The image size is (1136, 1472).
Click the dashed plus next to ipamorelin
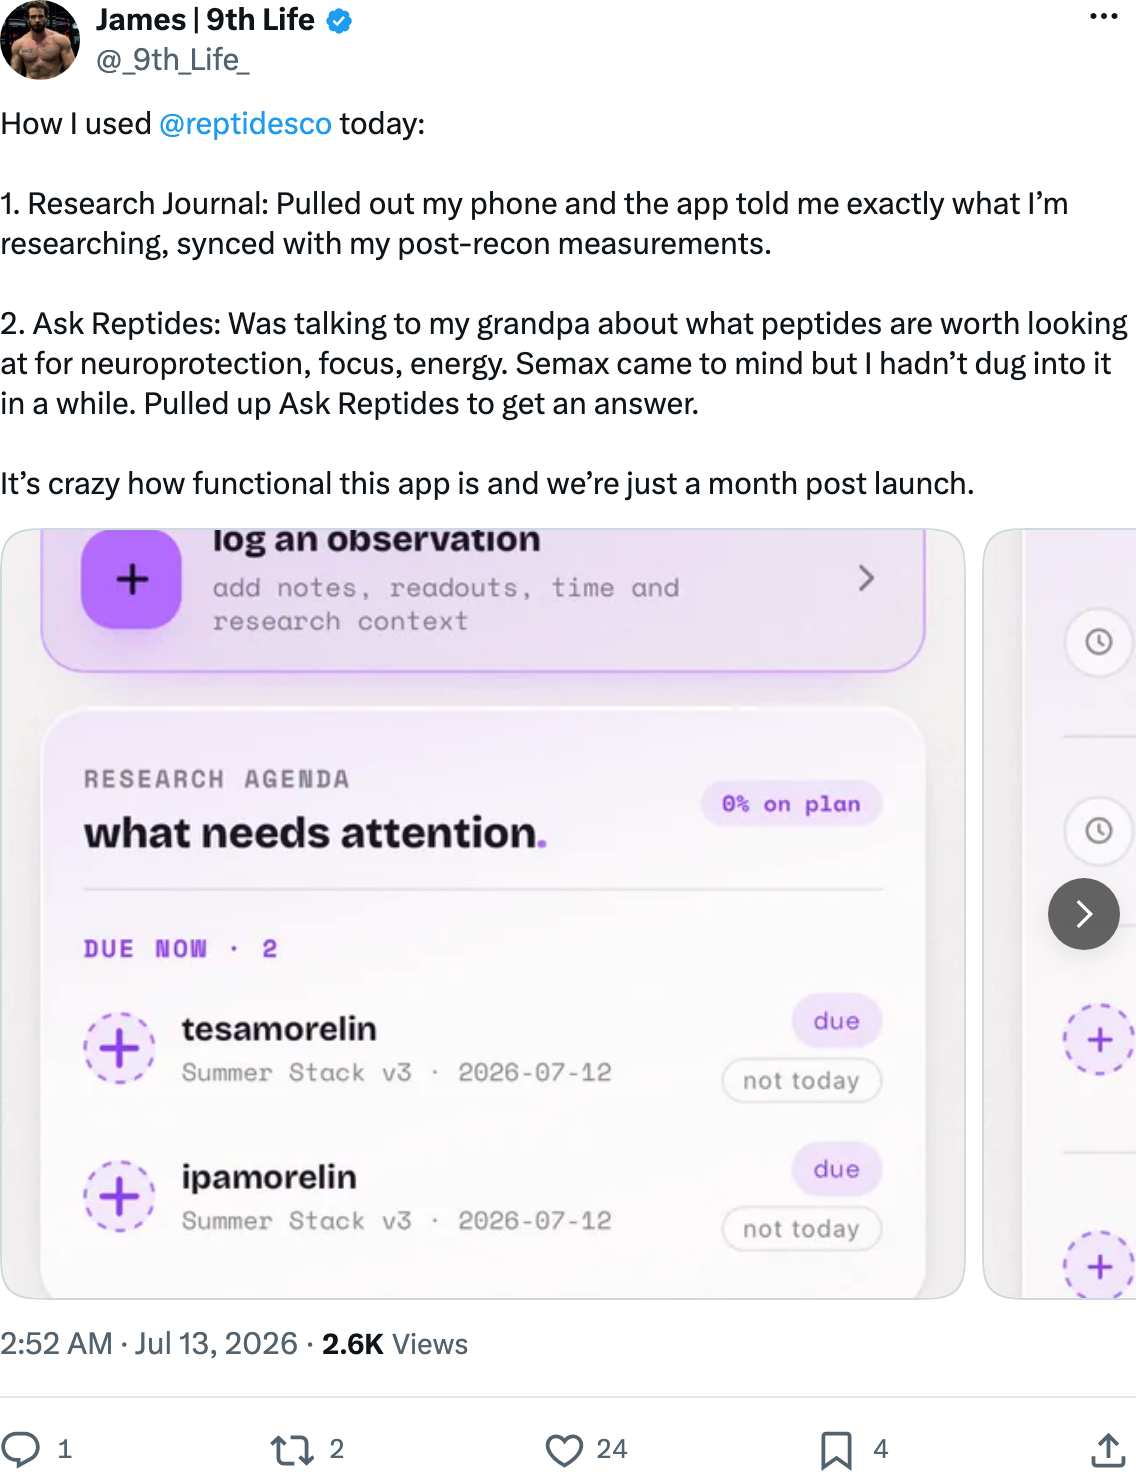119,1196
